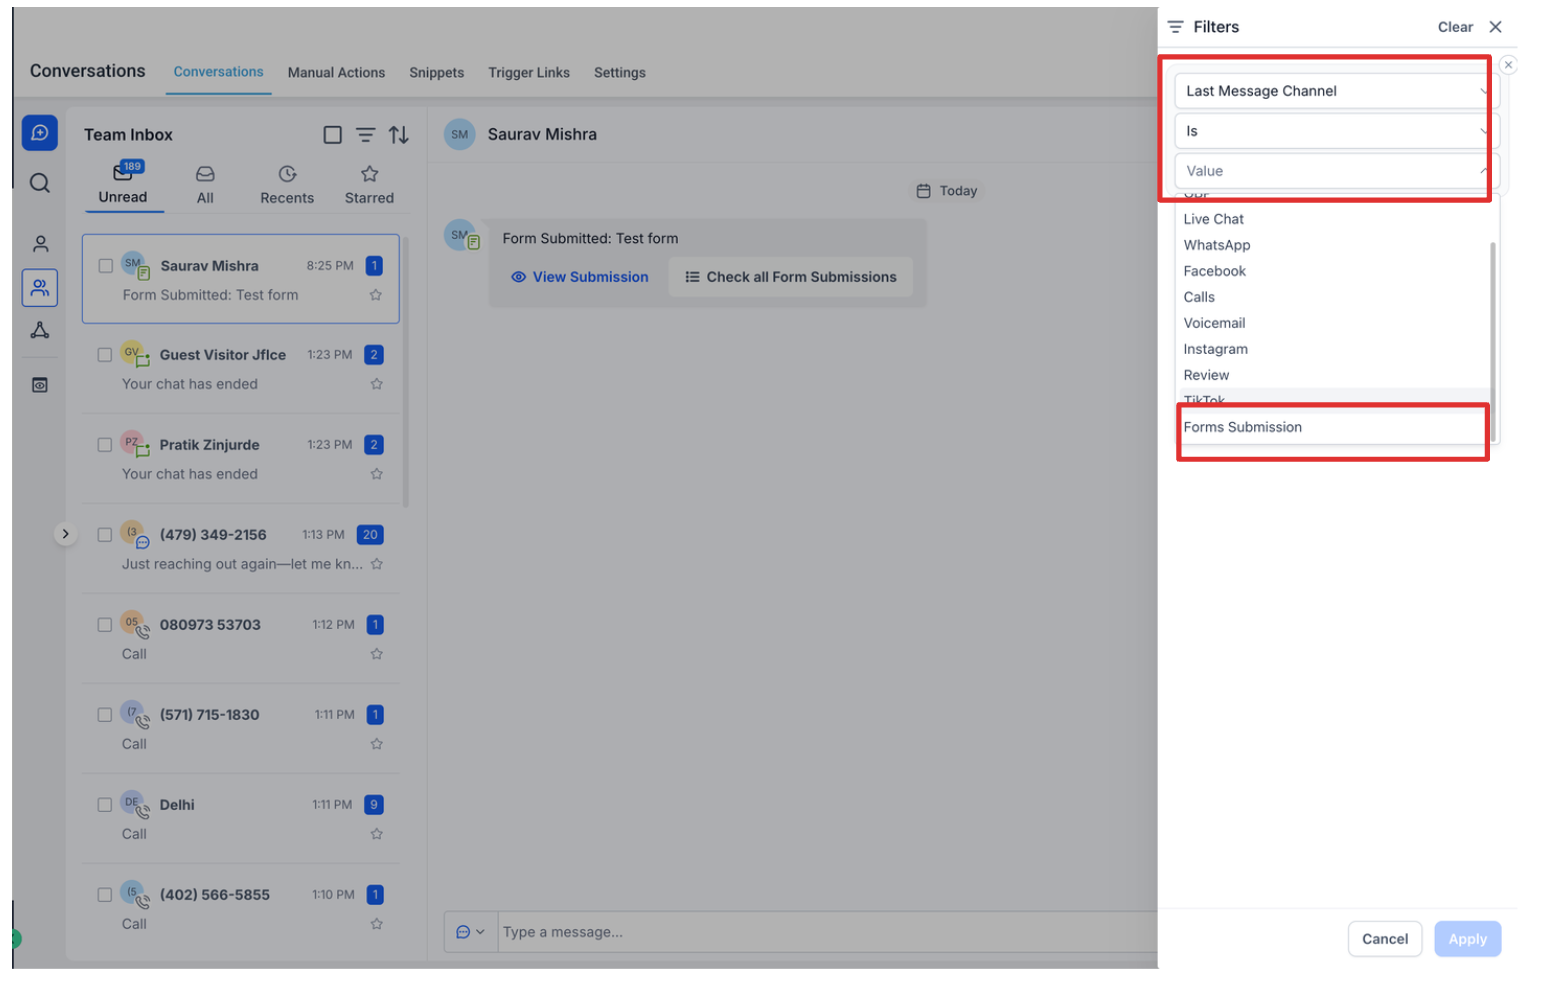The width and height of the screenshot is (1560, 982).
Task: Select the checkbox for Pratik Zinjurde conversation
Action: (x=104, y=444)
